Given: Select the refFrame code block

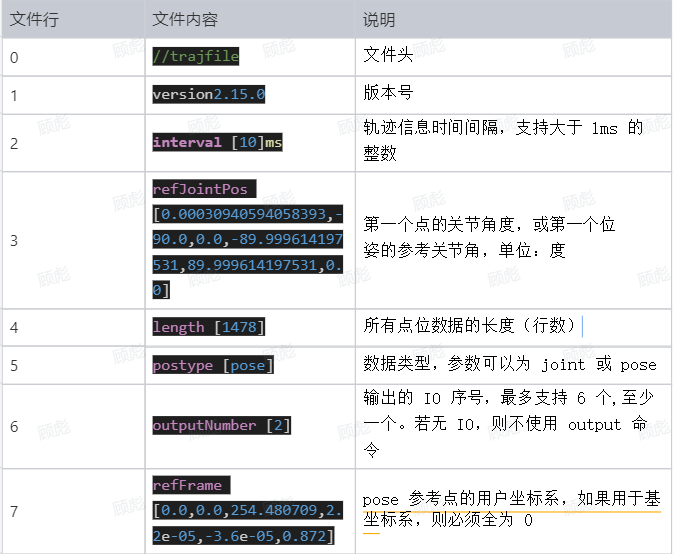Looking at the screenshot, I should pyautogui.click(x=243, y=511).
